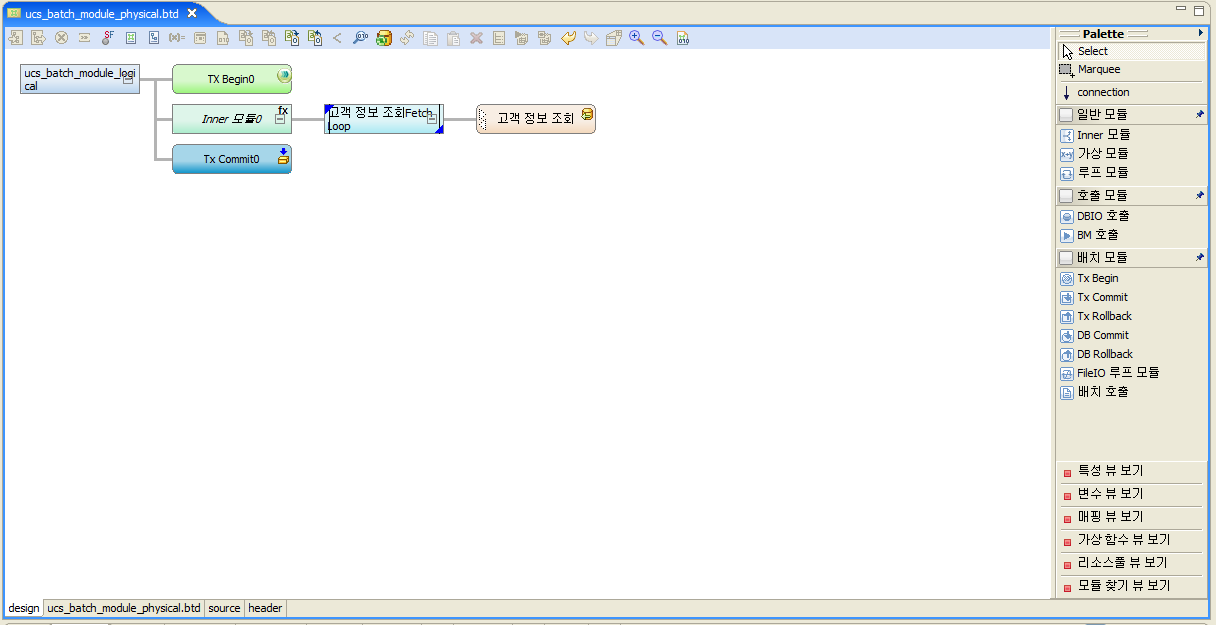Click the zoom in toolbar icon

pyautogui.click(x=636, y=37)
